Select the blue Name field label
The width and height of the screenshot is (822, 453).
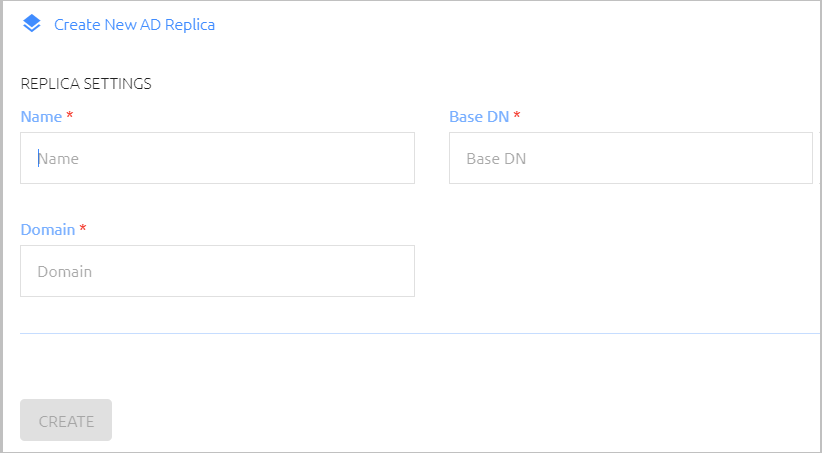click(x=41, y=116)
